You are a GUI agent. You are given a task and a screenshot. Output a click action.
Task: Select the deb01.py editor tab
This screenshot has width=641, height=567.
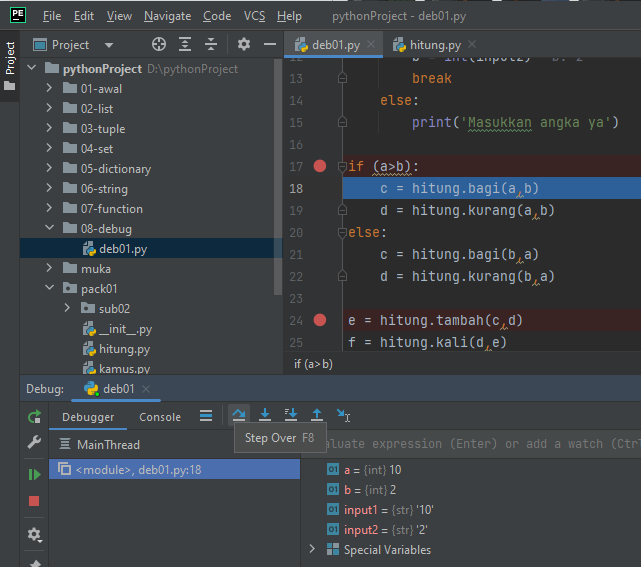point(336,45)
